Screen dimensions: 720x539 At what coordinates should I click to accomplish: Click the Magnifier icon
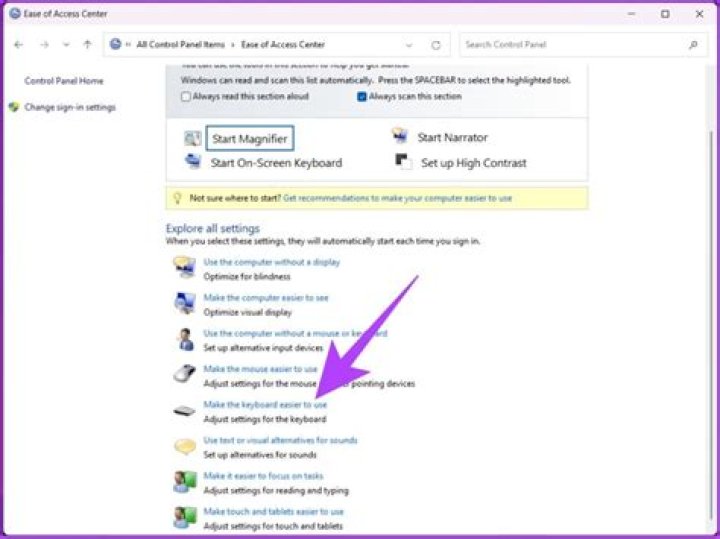pyautogui.click(x=192, y=138)
